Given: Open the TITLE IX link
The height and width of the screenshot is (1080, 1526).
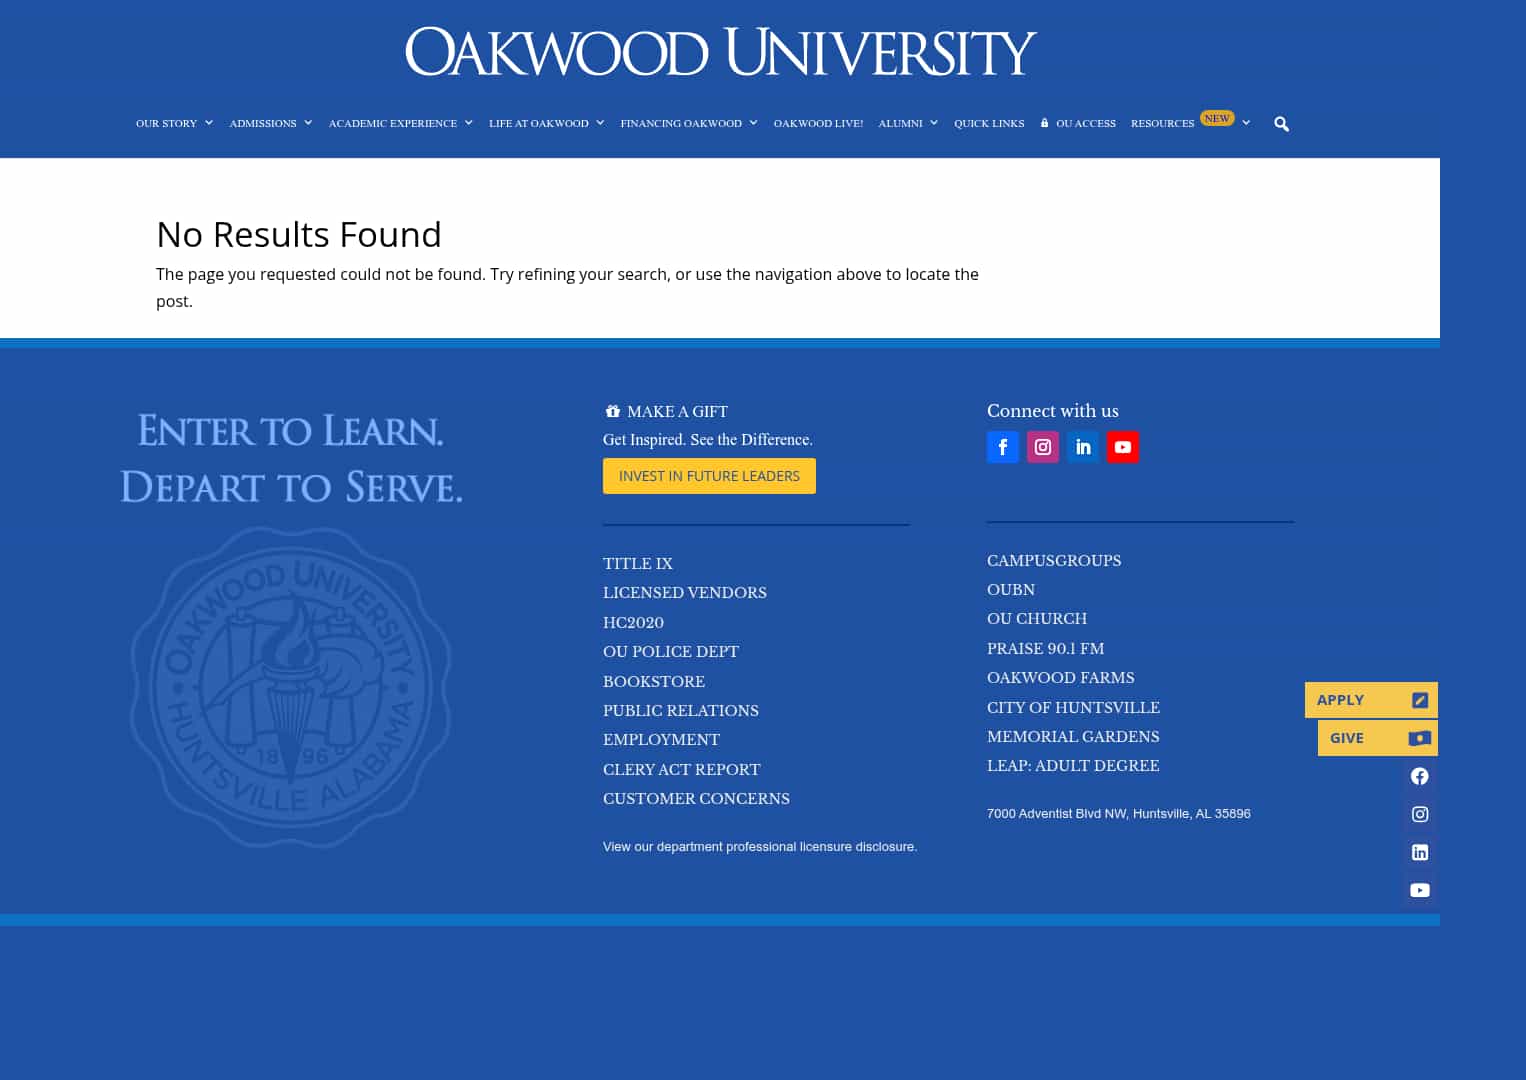Looking at the screenshot, I should (x=638, y=563).
